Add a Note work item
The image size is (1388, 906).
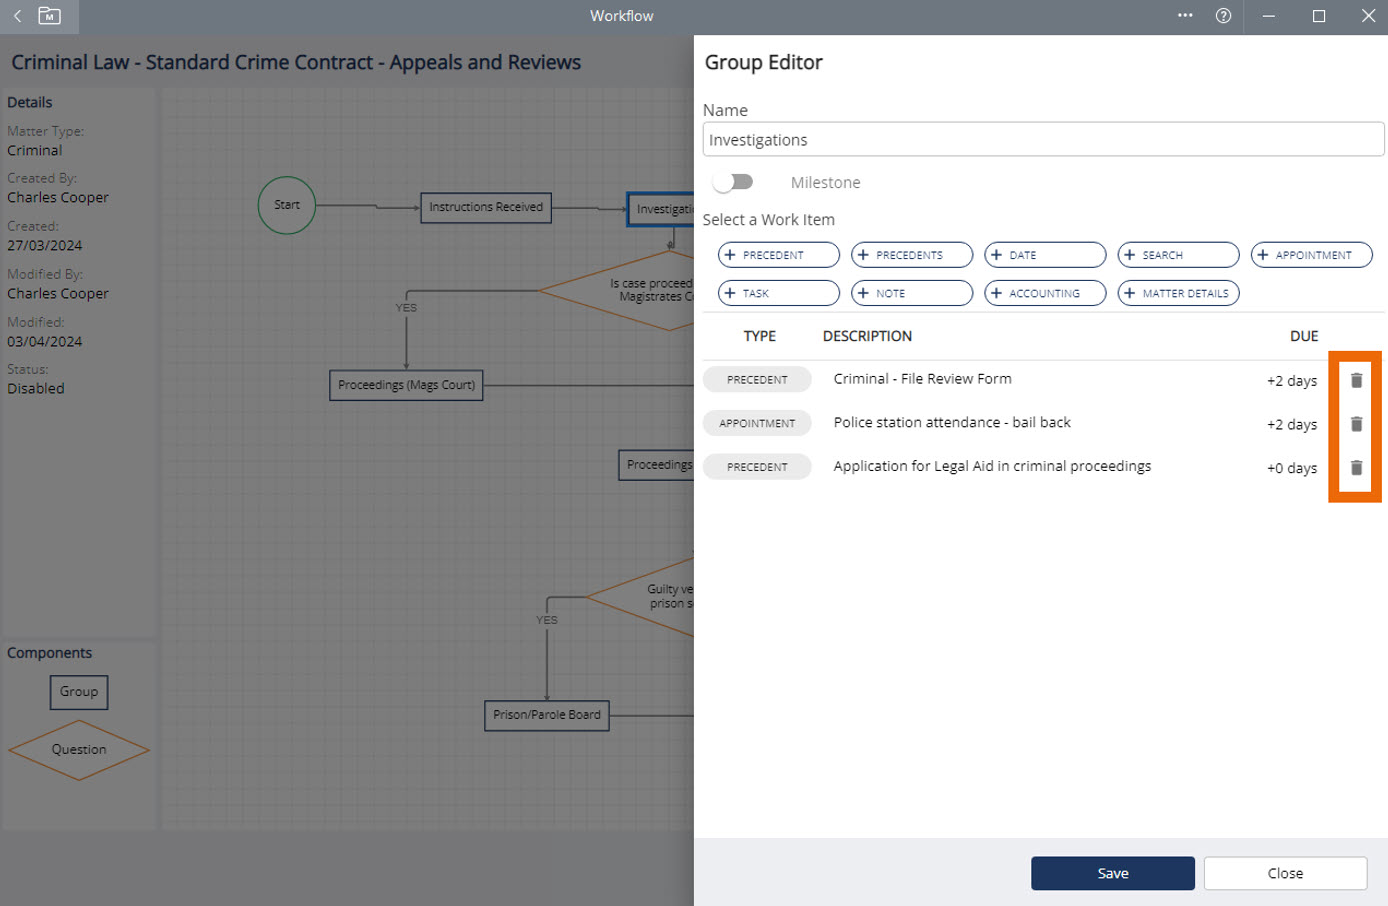[x=911, y=293]
